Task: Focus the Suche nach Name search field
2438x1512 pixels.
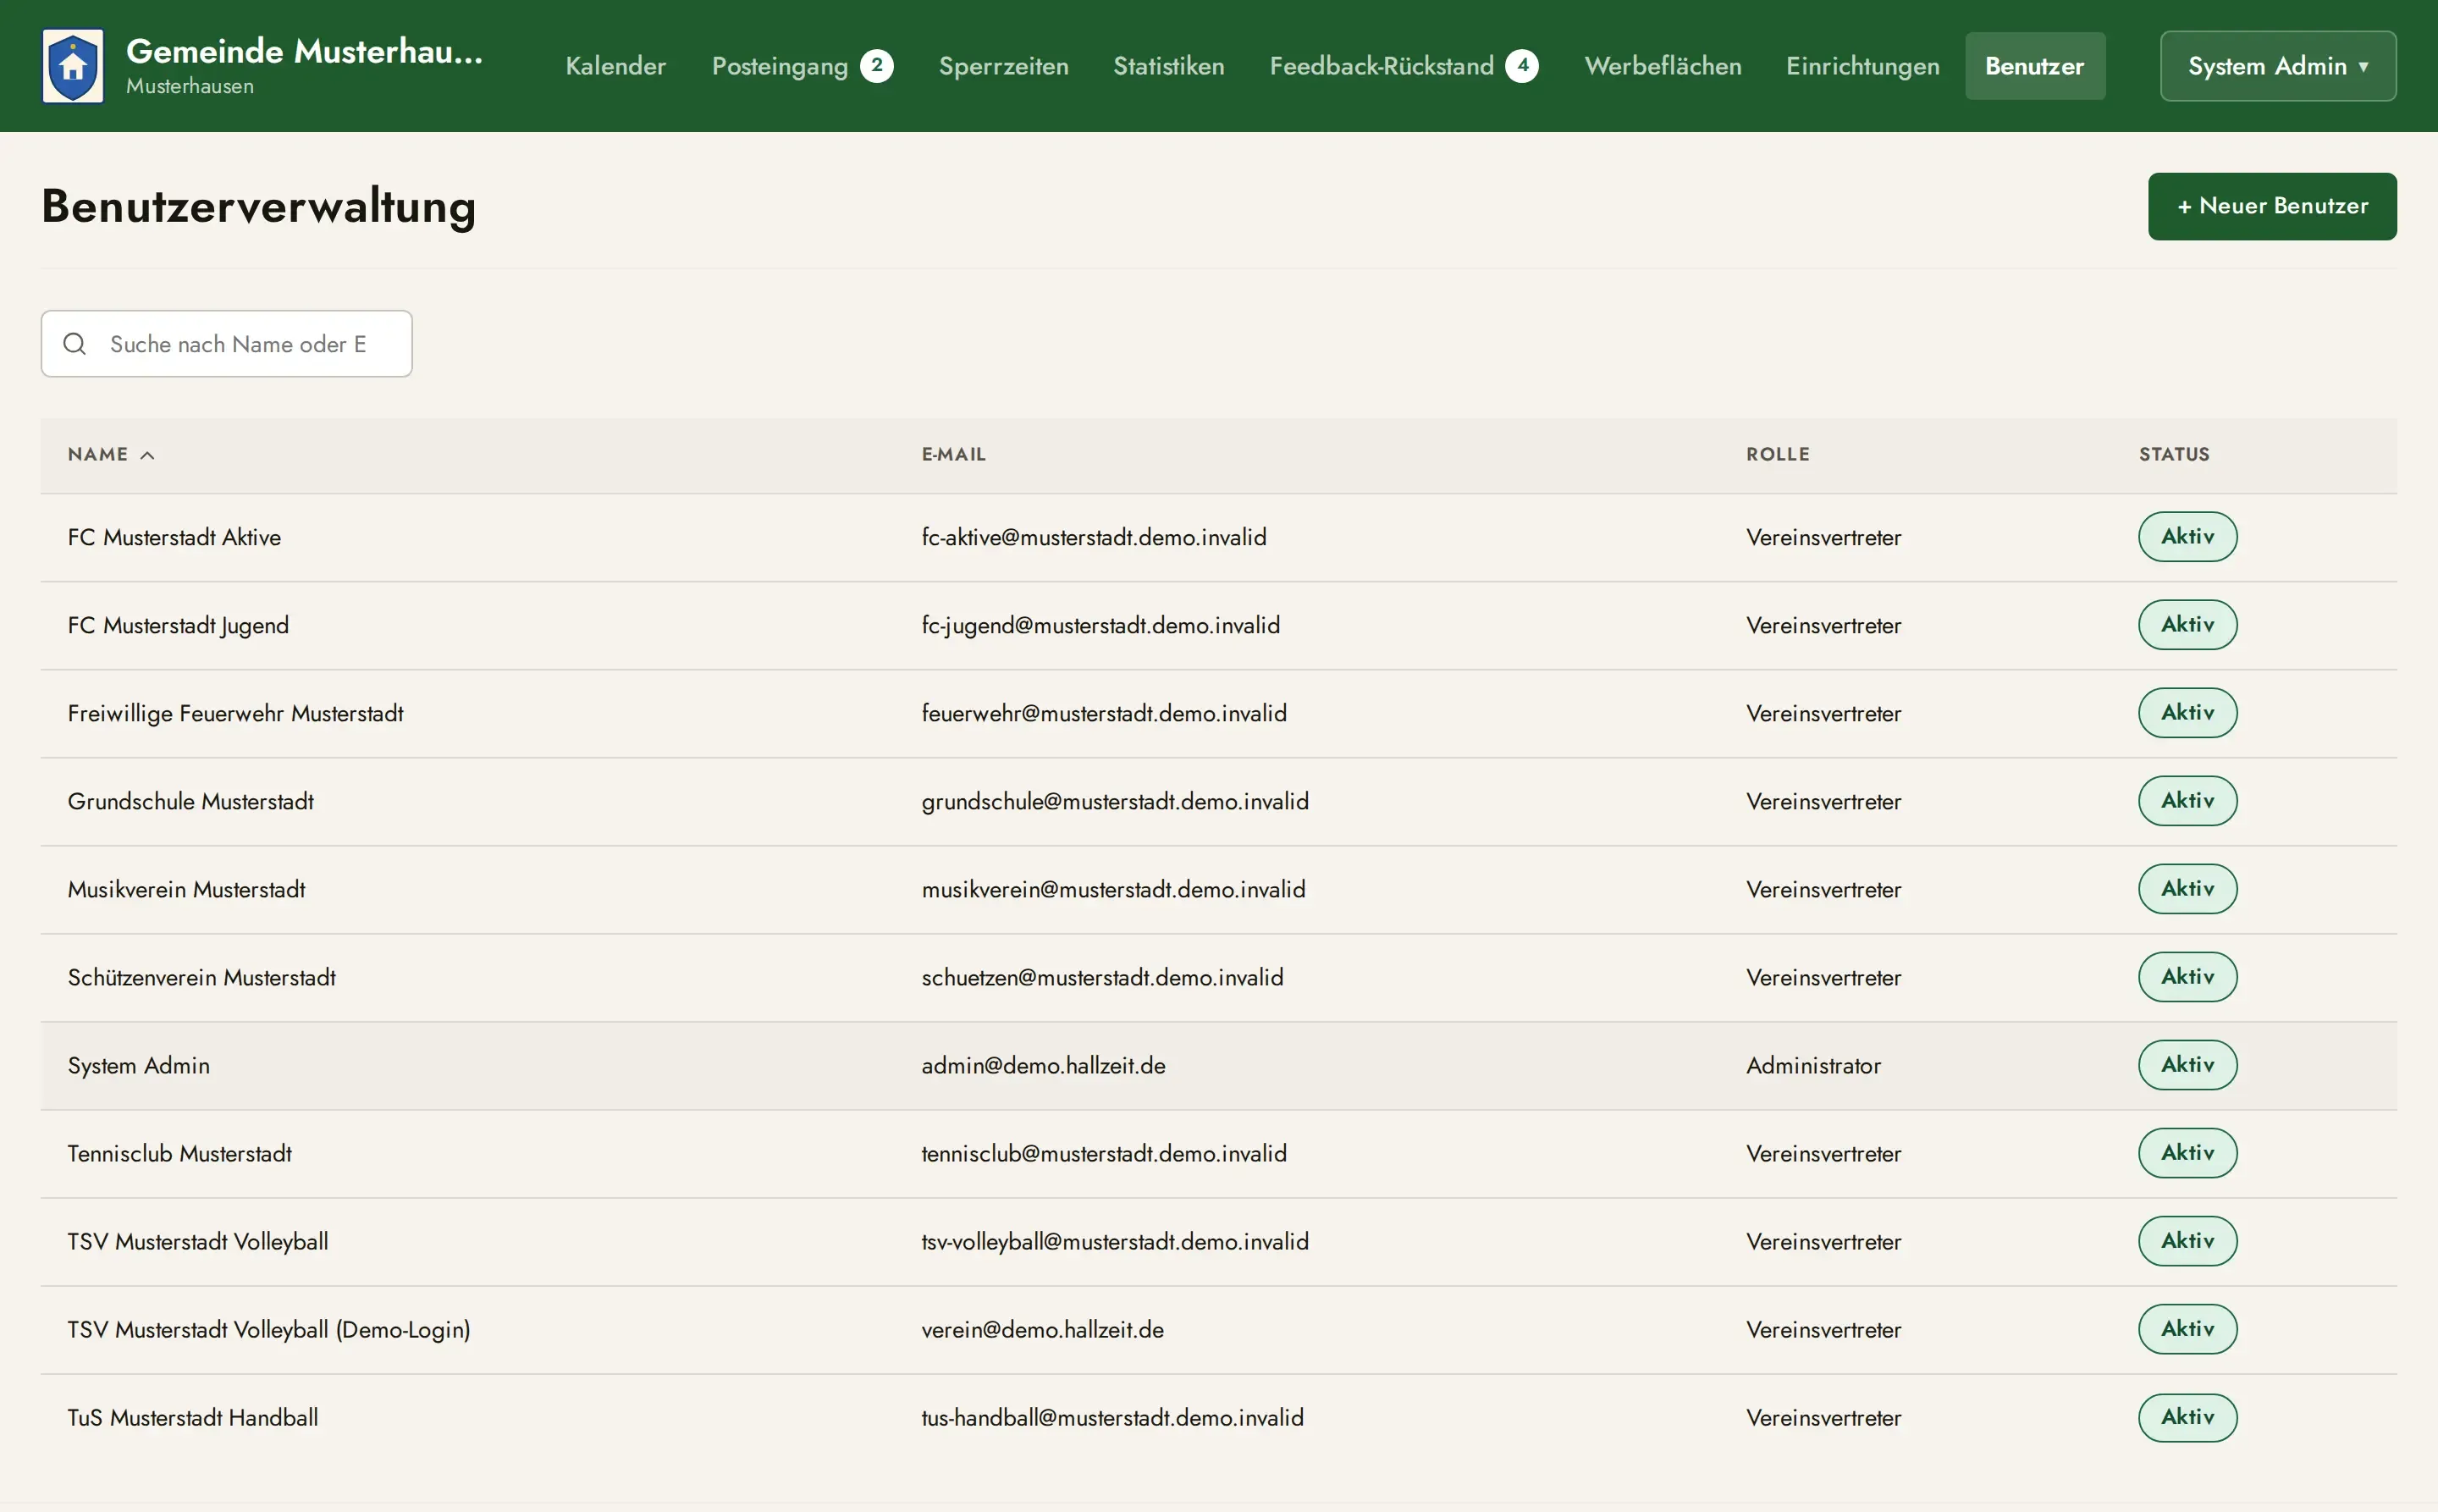Action: coord(227,344)
